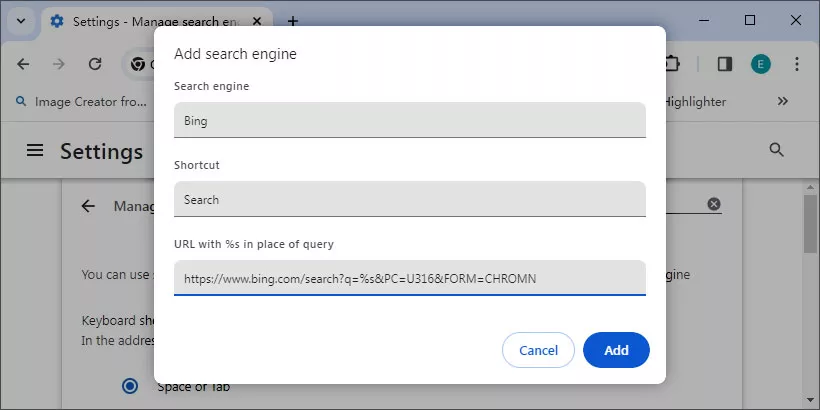This screenshot has width=820, height=410.
Task: Click the Add button in the dialog
Action: pos(616,350)
